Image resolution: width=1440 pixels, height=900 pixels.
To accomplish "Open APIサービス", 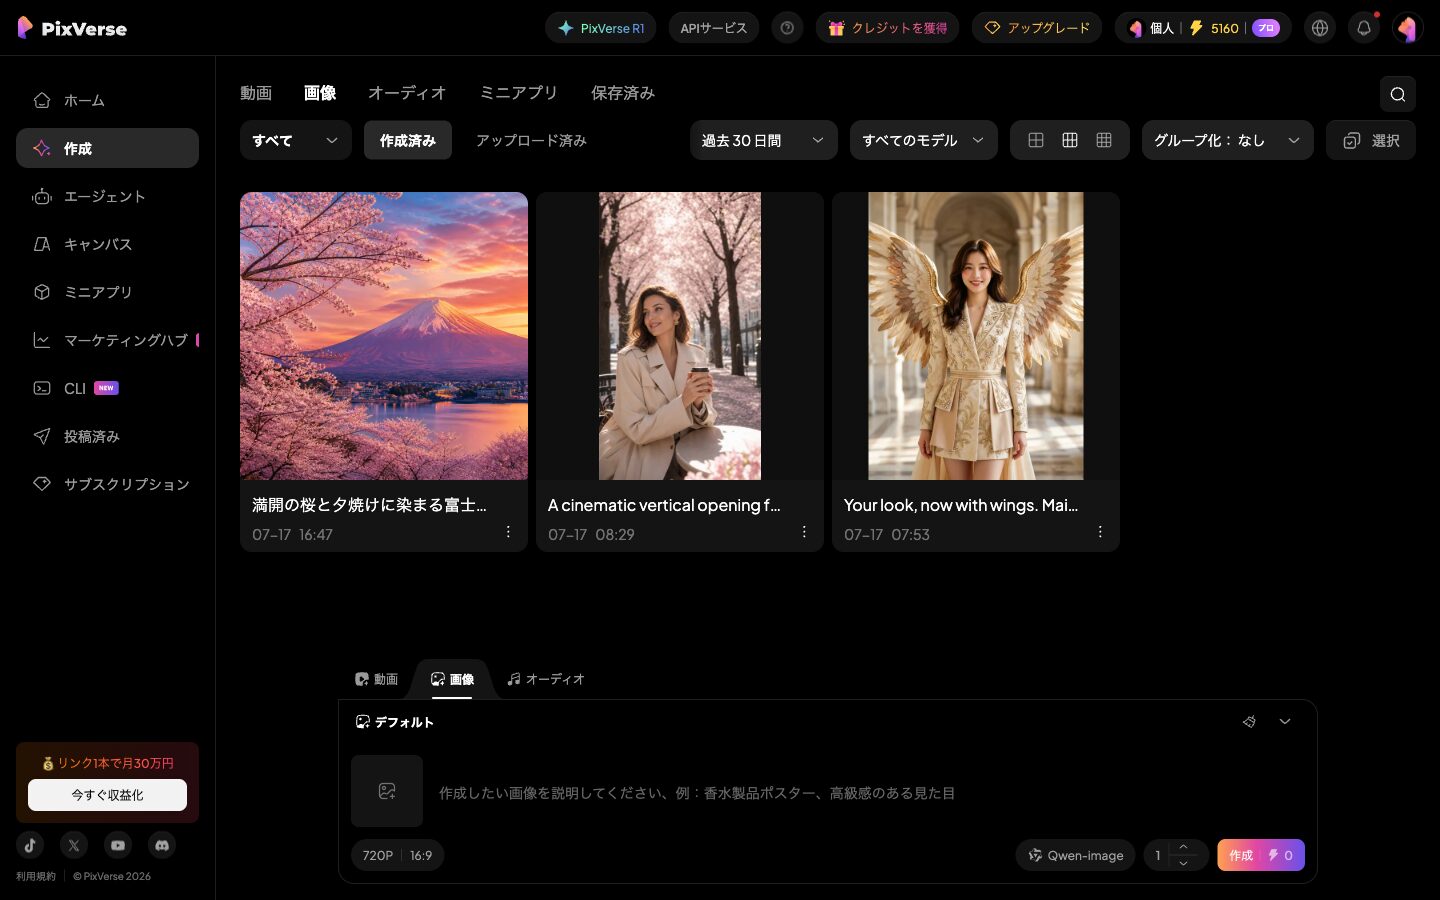I will coord(714,28).
